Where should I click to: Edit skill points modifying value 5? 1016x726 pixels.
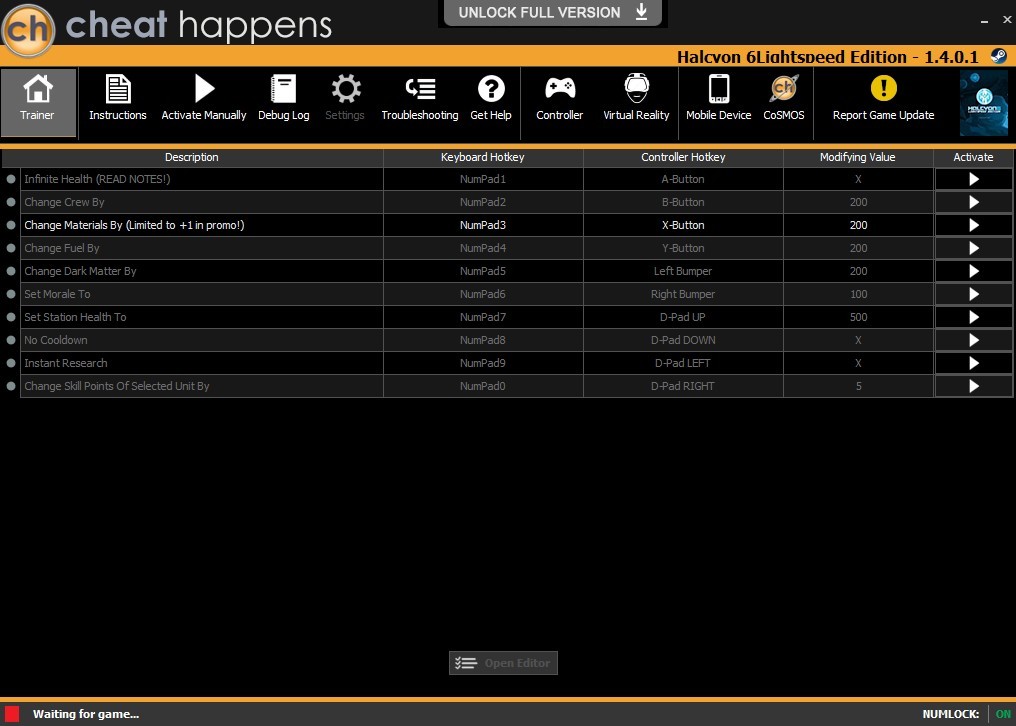tap(859, 386)
